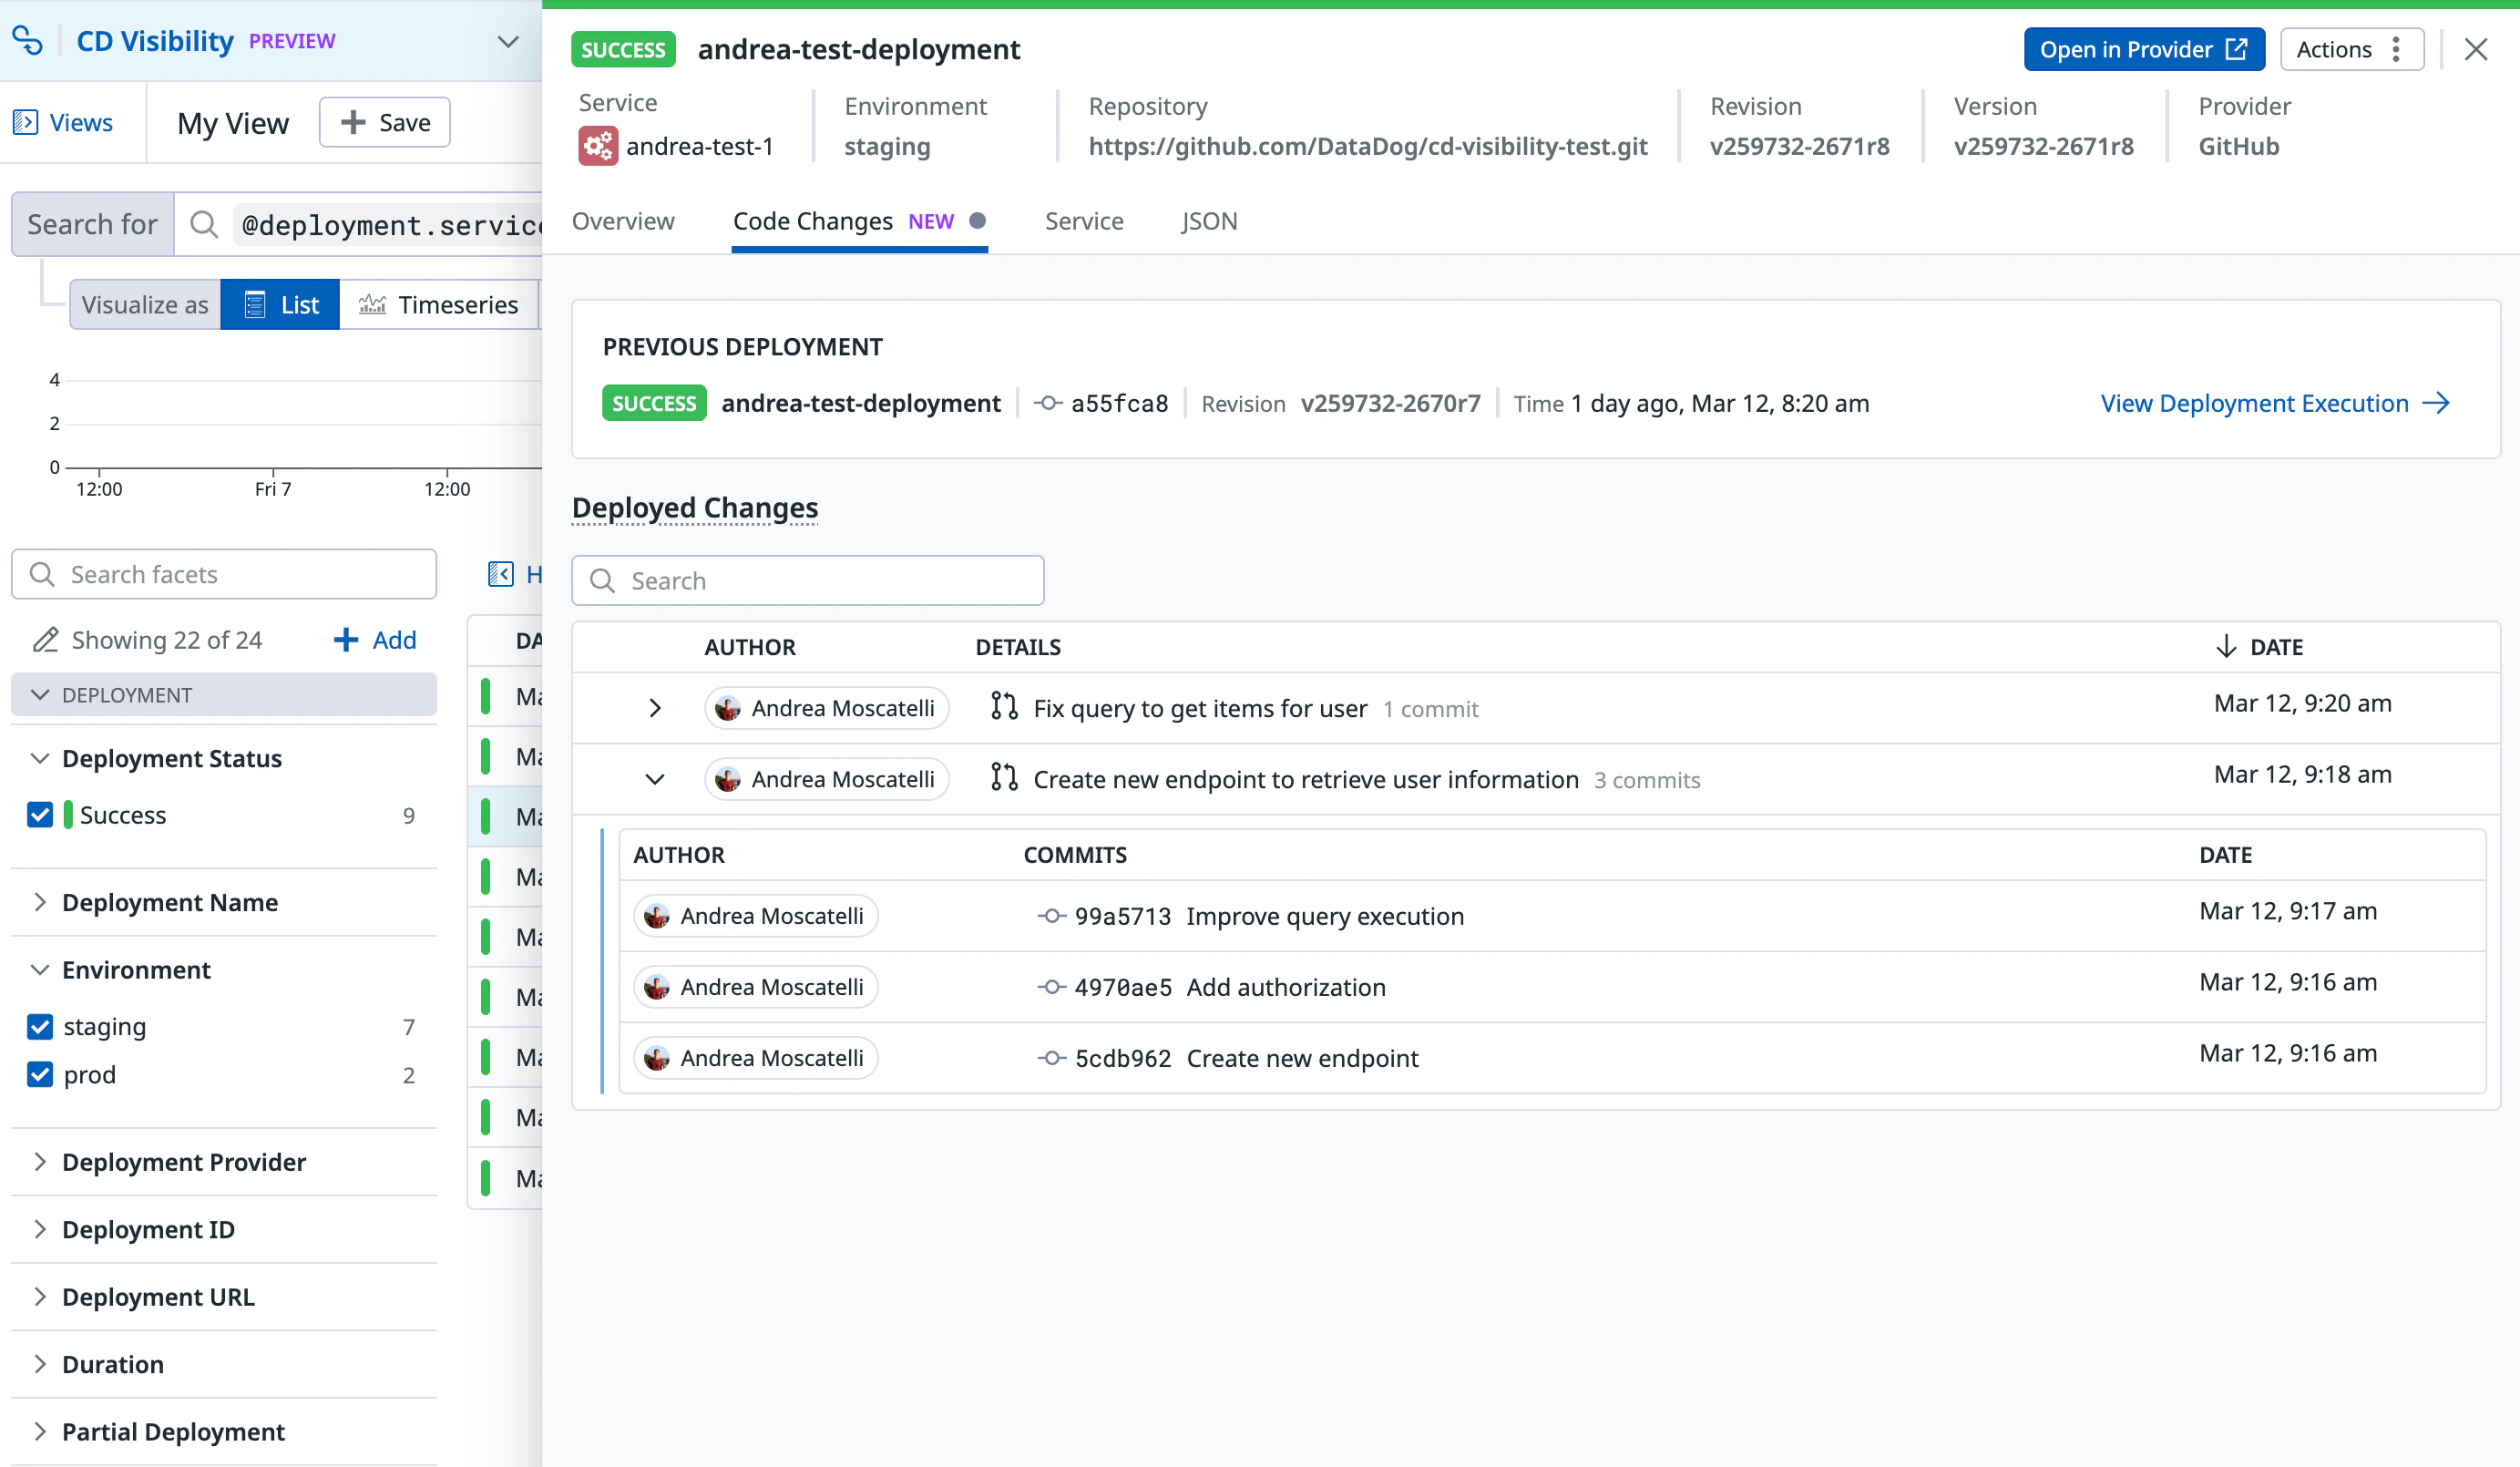Expand the Fix query to get items row
2520x1467 pixels.
click(655, 708)
